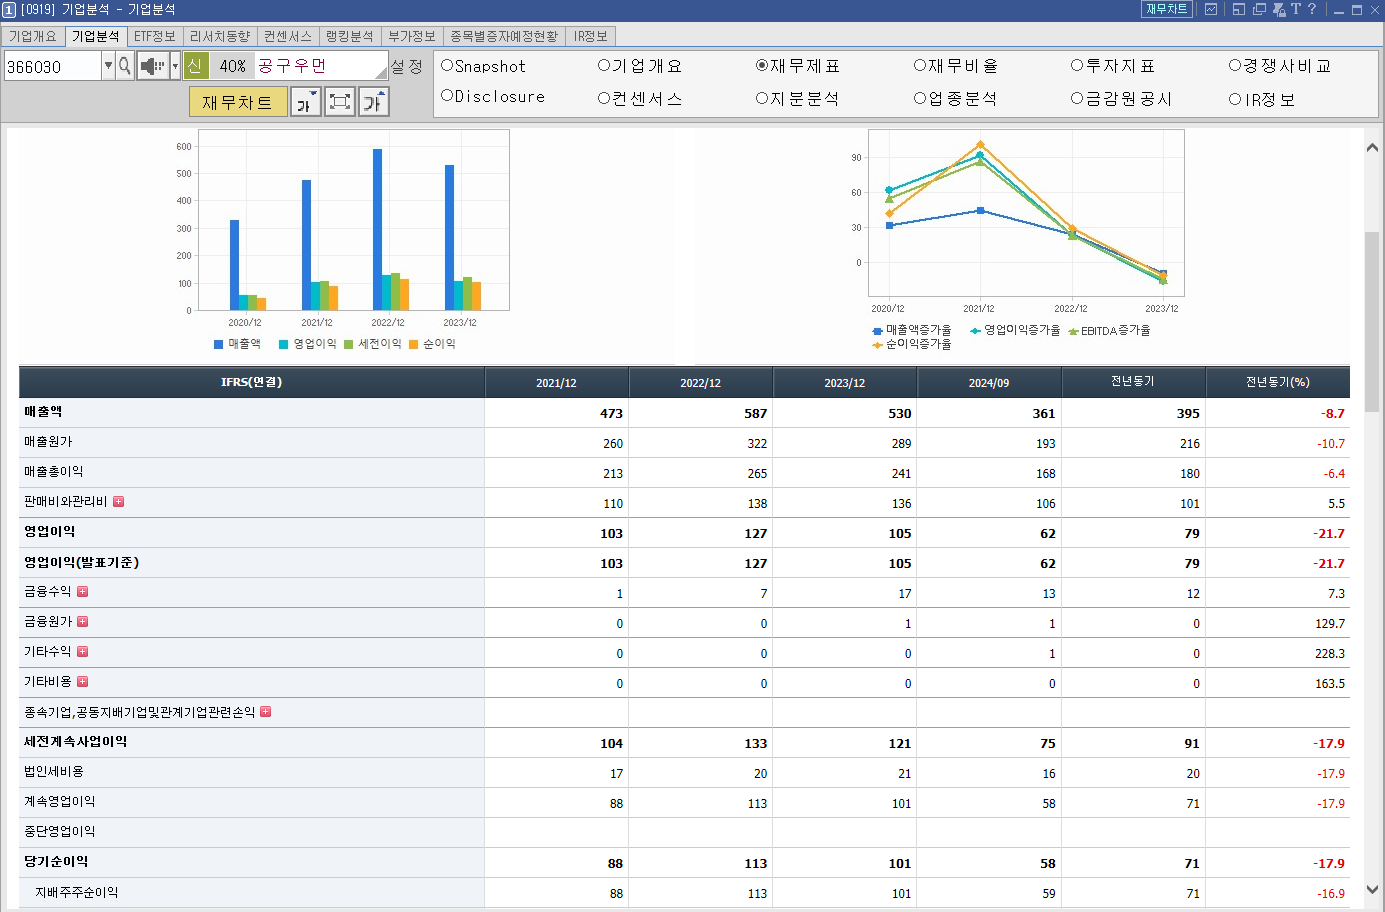Expand 금융원가 row plus icon
The image size is (1385, 912).
(82, 622)
